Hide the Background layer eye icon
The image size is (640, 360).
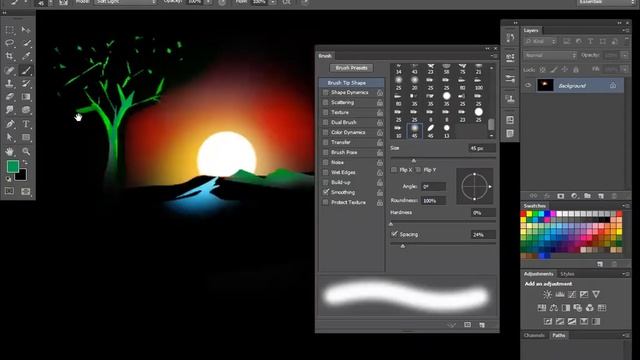[x=528, y=85]
